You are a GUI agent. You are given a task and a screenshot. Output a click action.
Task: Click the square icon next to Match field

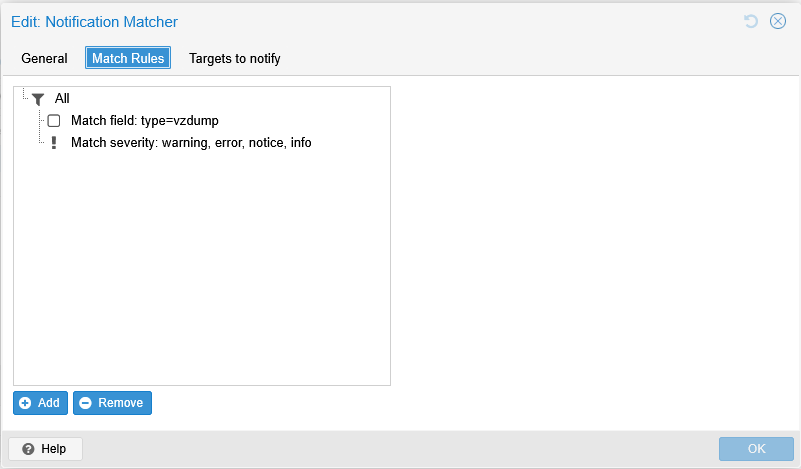tap(54, 121)
